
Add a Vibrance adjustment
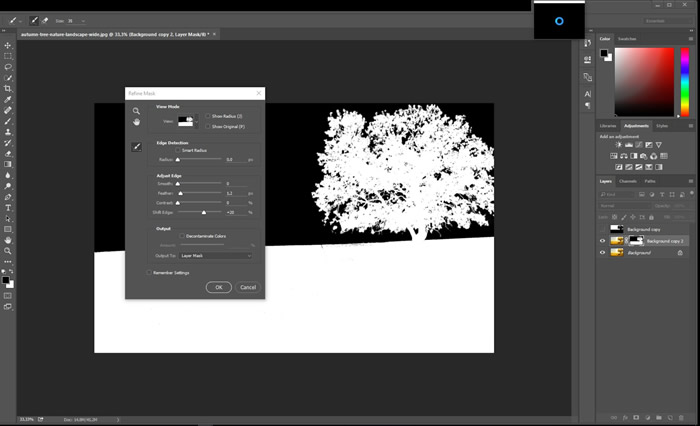658,145
